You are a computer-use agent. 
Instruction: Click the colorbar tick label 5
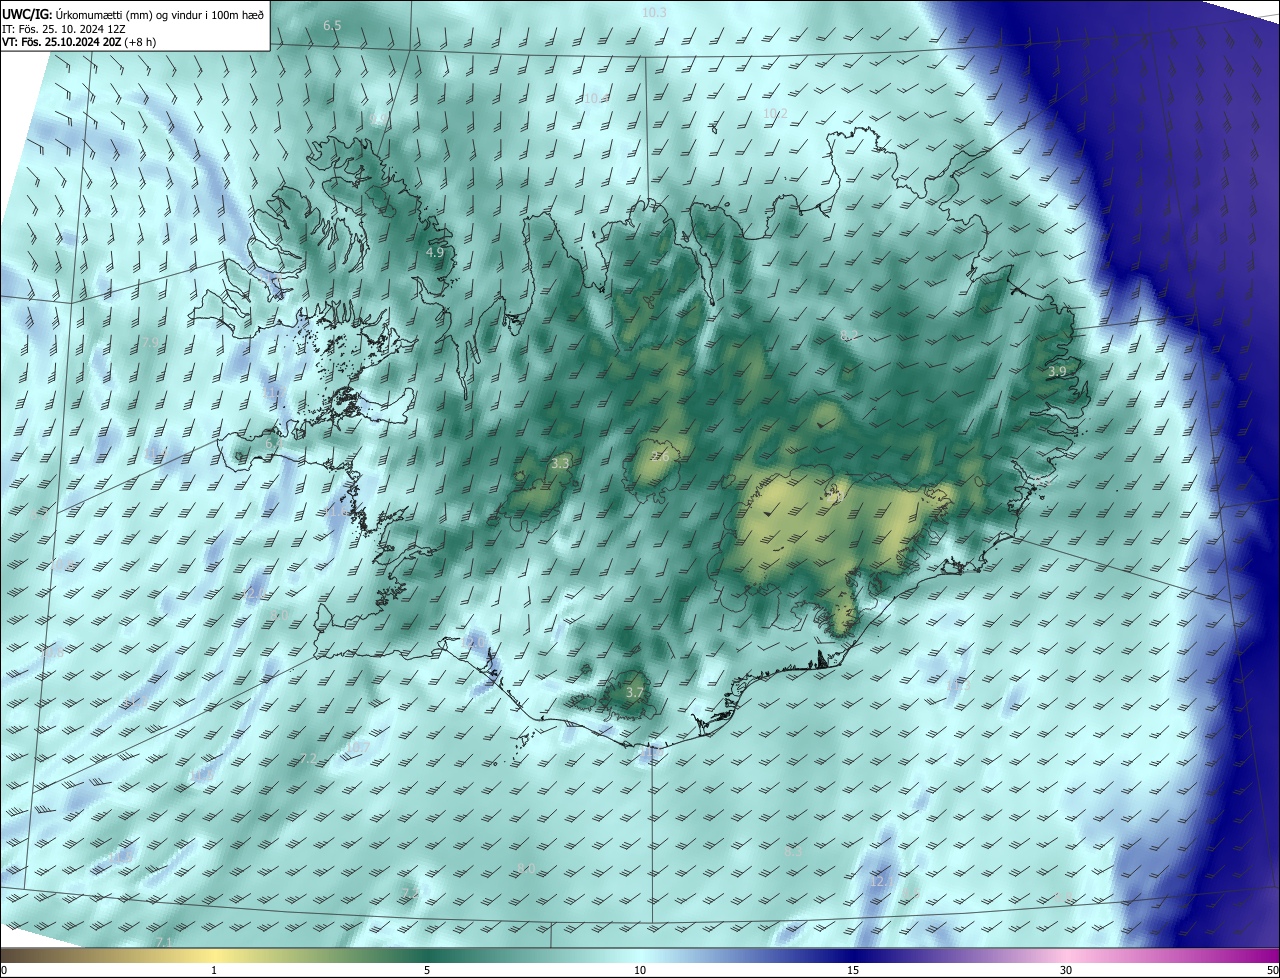coord(427,970)
